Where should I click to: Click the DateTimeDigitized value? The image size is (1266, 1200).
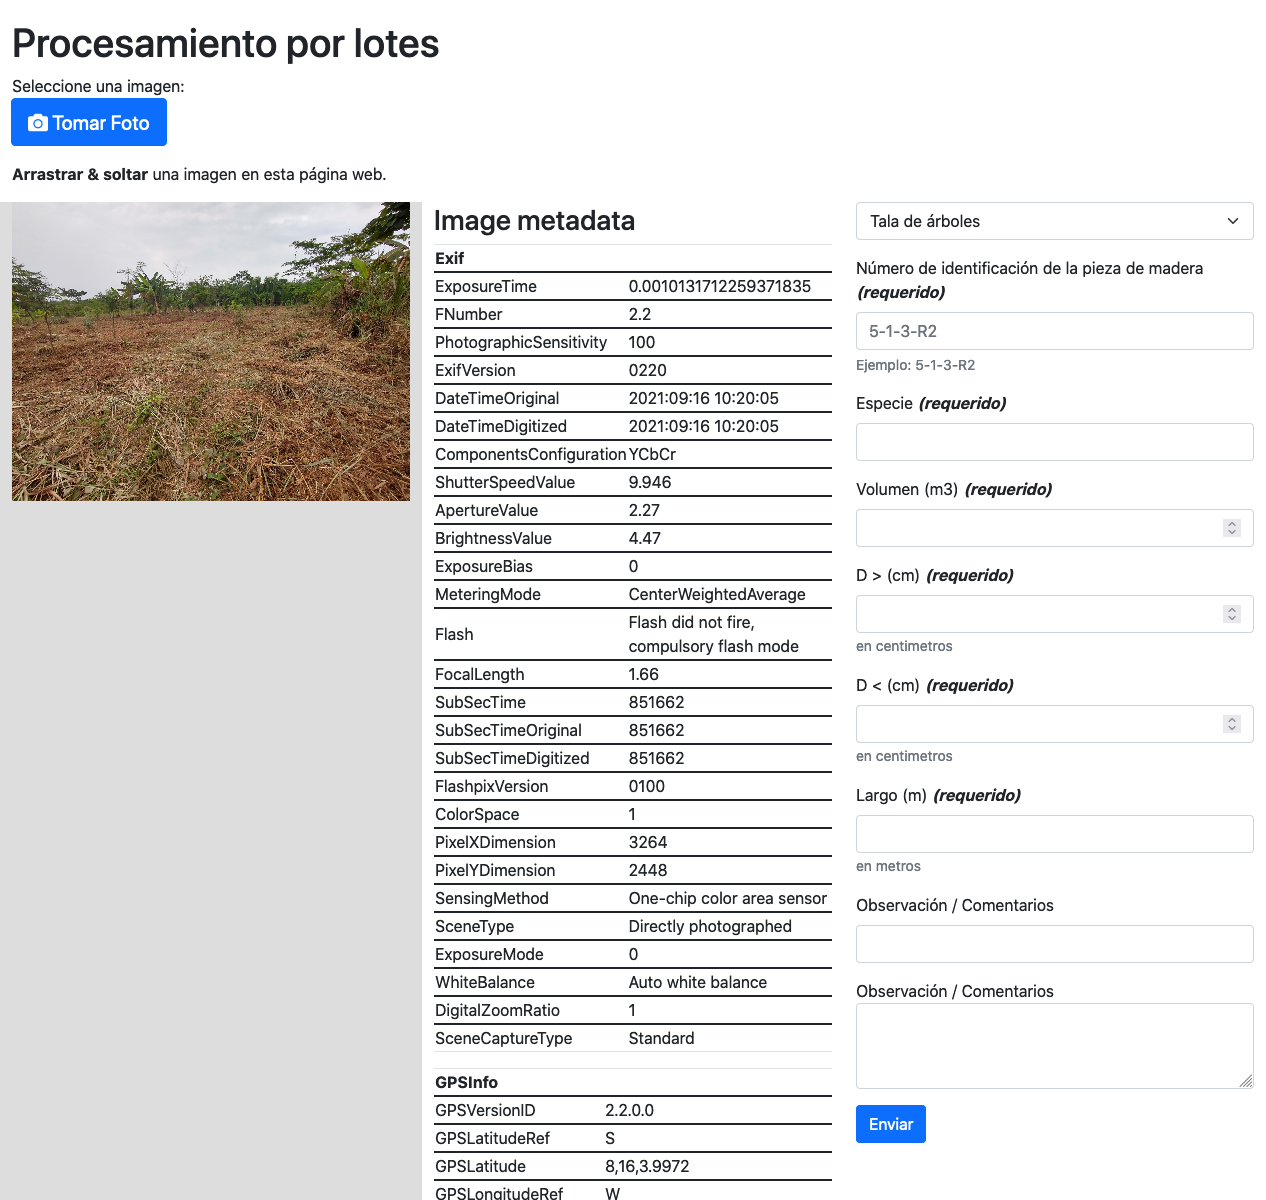(703, 426)
